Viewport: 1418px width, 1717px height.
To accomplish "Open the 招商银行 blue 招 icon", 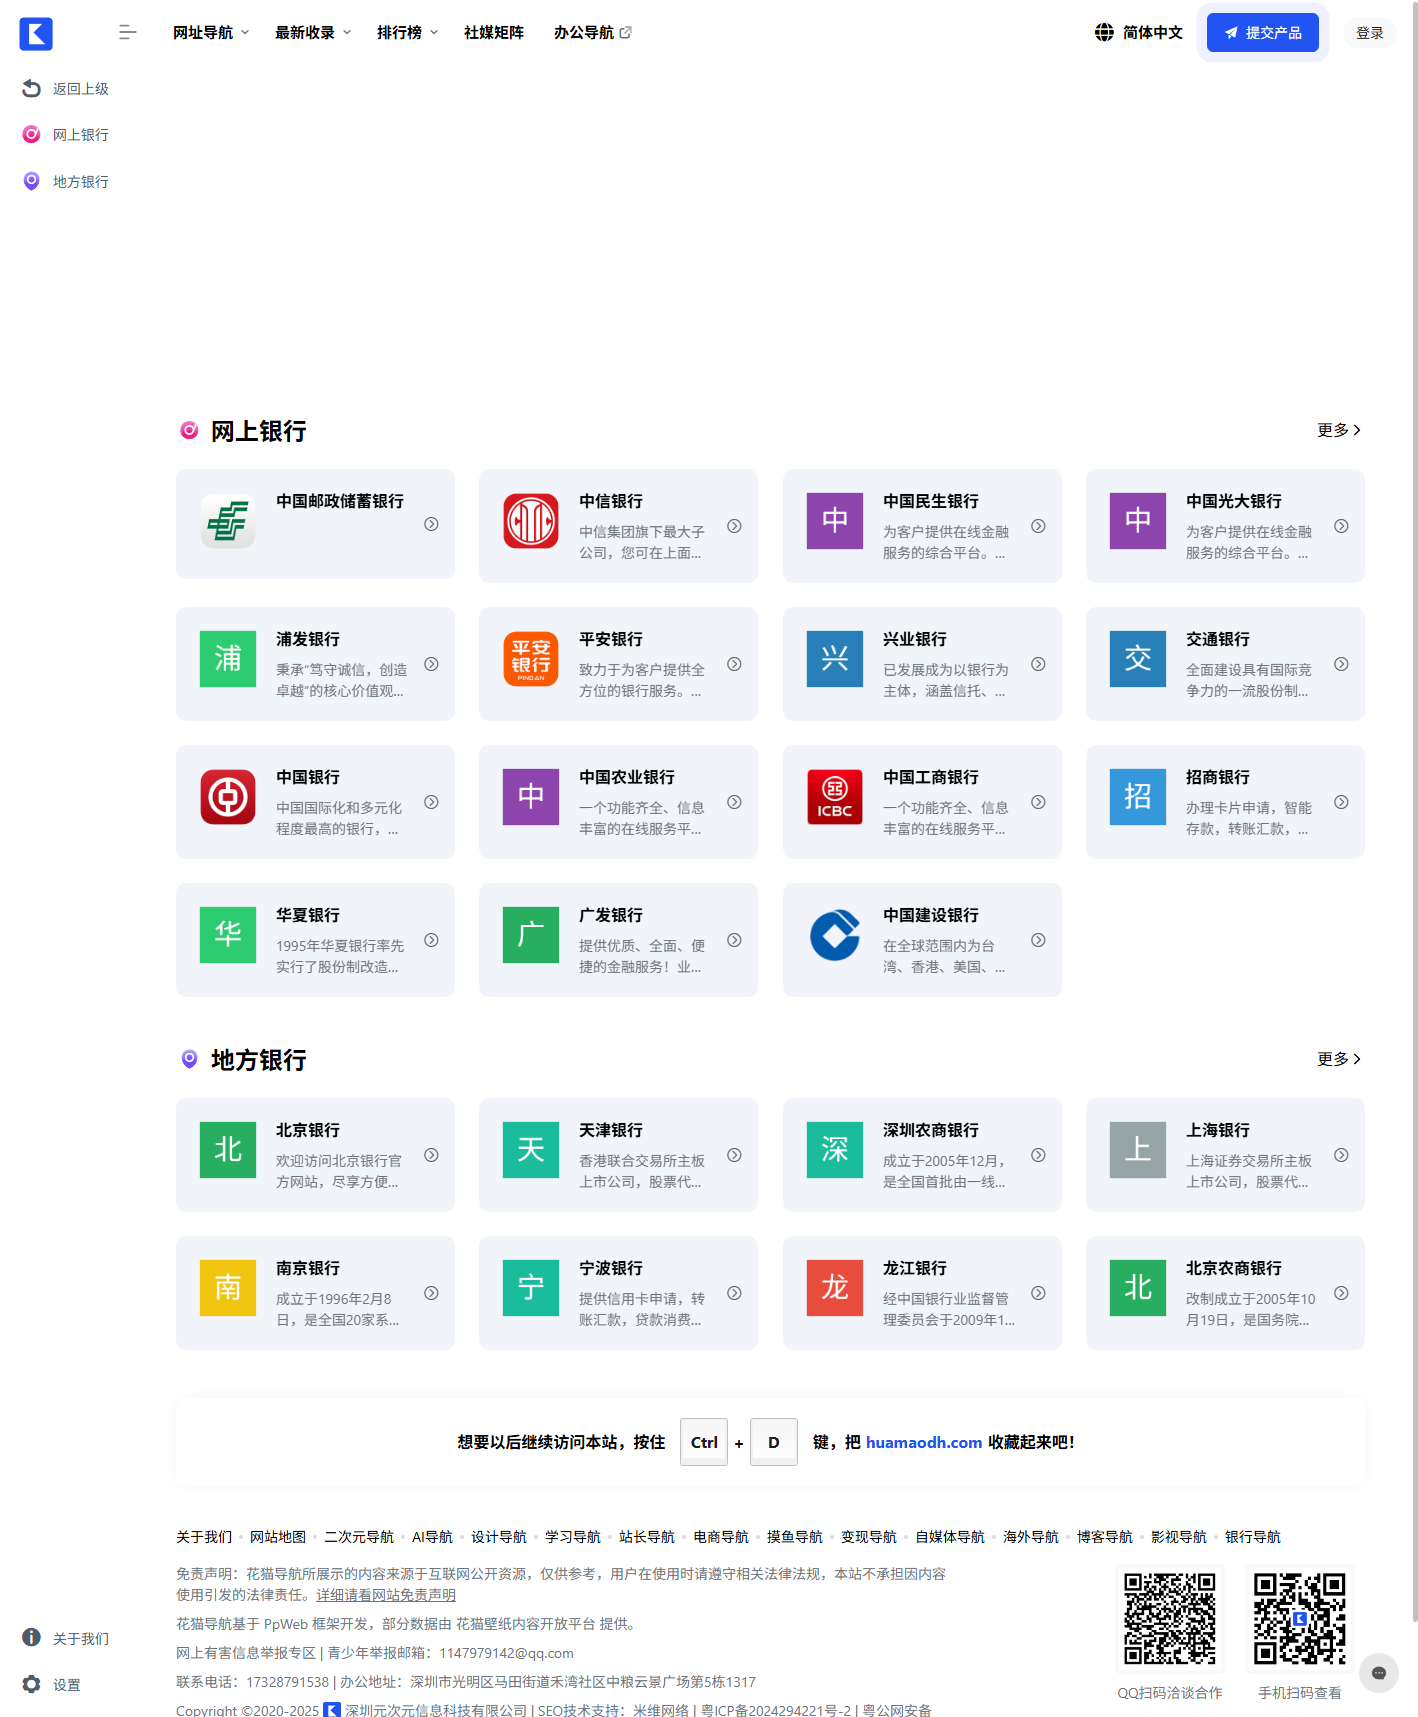I will tap(1138, 798).
